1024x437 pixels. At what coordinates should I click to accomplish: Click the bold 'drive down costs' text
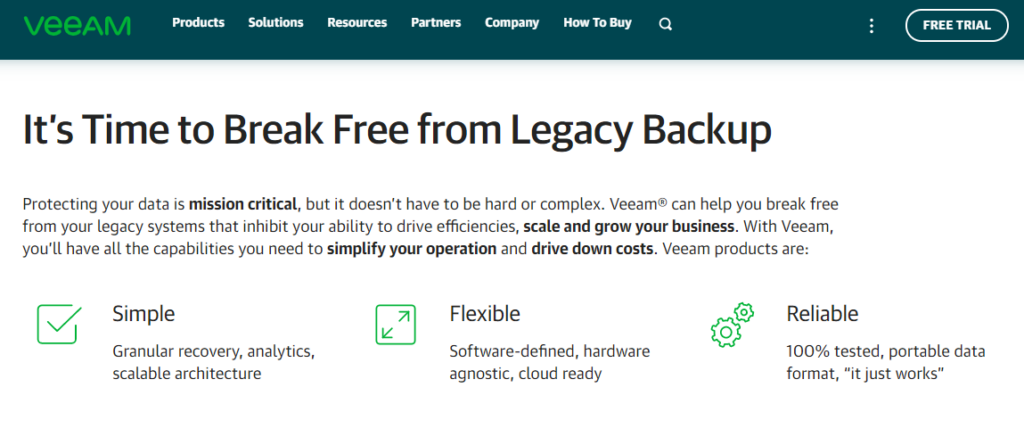tap(592, 250)
